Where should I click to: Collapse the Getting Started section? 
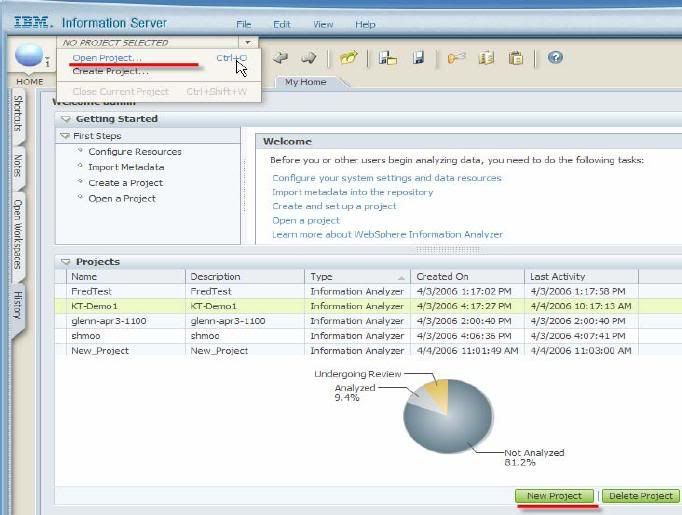click(x=66, y=119)
